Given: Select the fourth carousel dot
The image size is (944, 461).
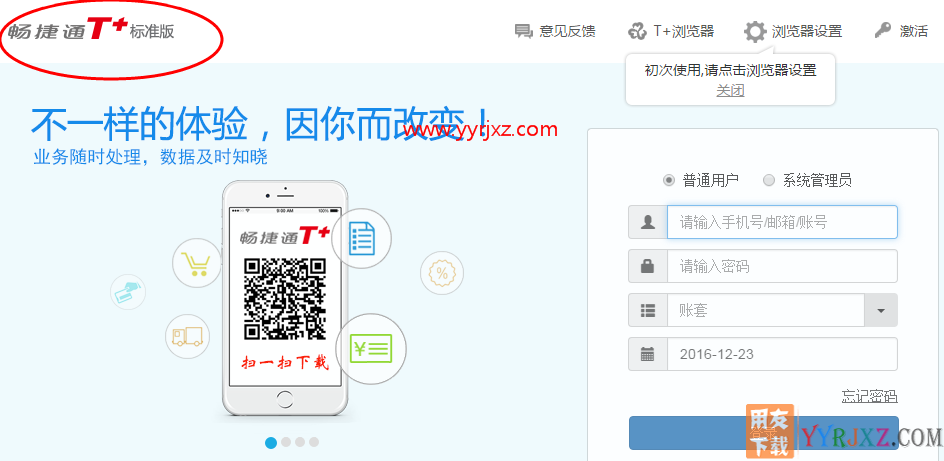Looking at the screenshot, I should click(x=314, y=442).
